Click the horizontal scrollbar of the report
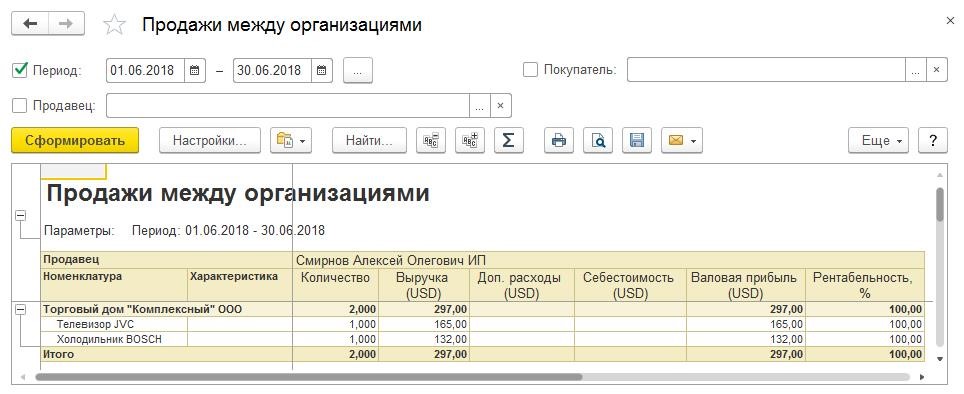 [472, 377]
